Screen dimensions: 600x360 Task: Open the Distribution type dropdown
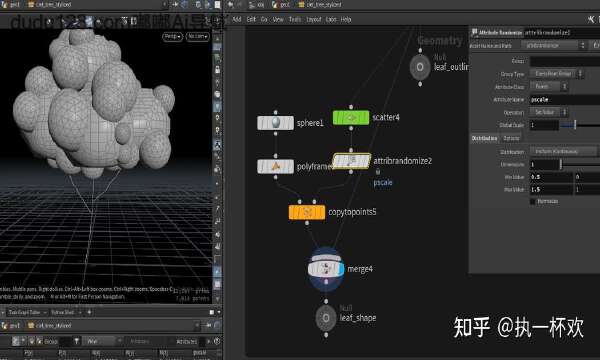coord(563,151)
